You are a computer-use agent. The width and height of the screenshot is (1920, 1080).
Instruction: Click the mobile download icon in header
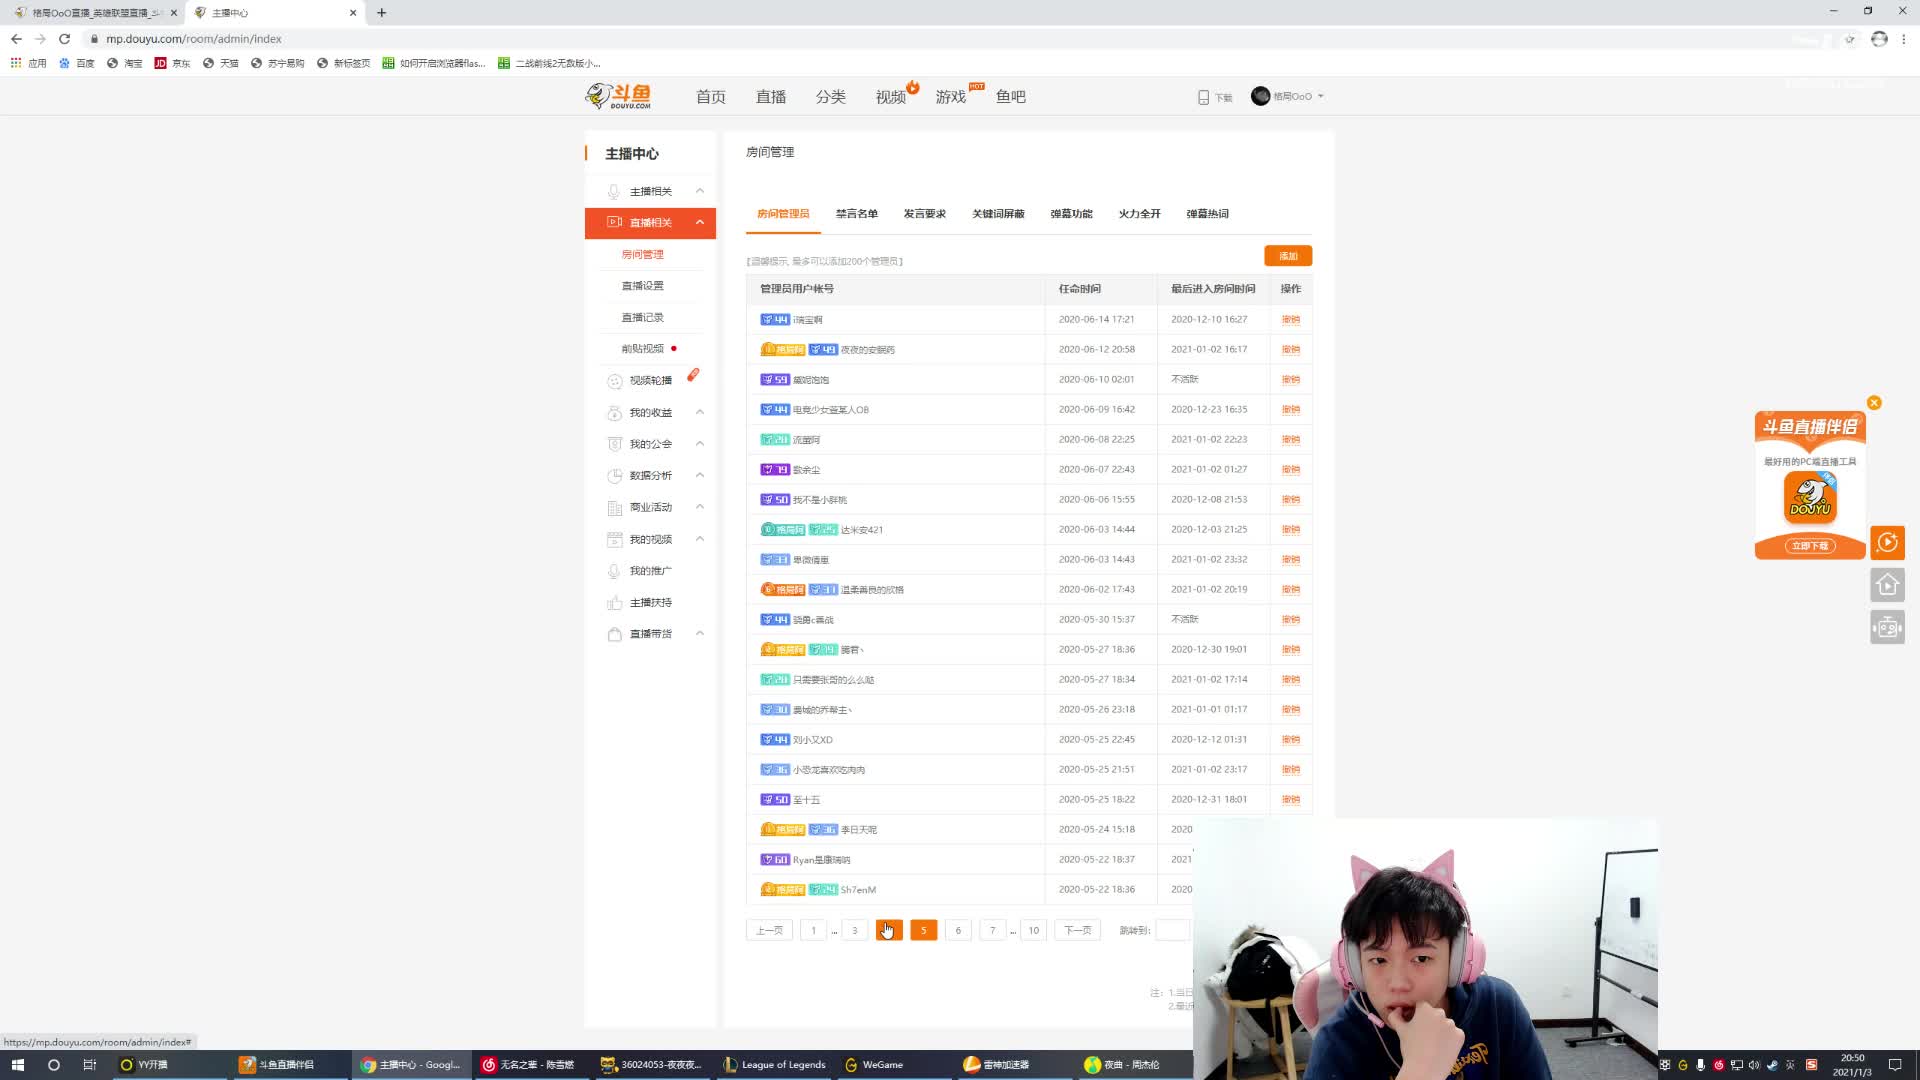[x=1203, y=97]
